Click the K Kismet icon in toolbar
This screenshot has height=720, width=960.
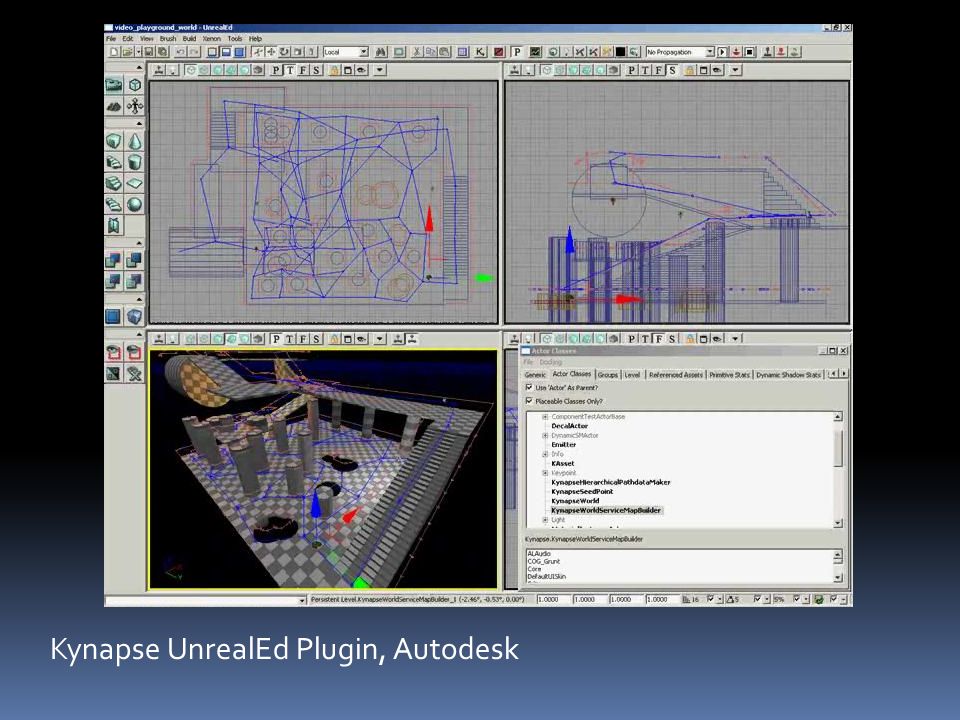[x=481, y=52]
